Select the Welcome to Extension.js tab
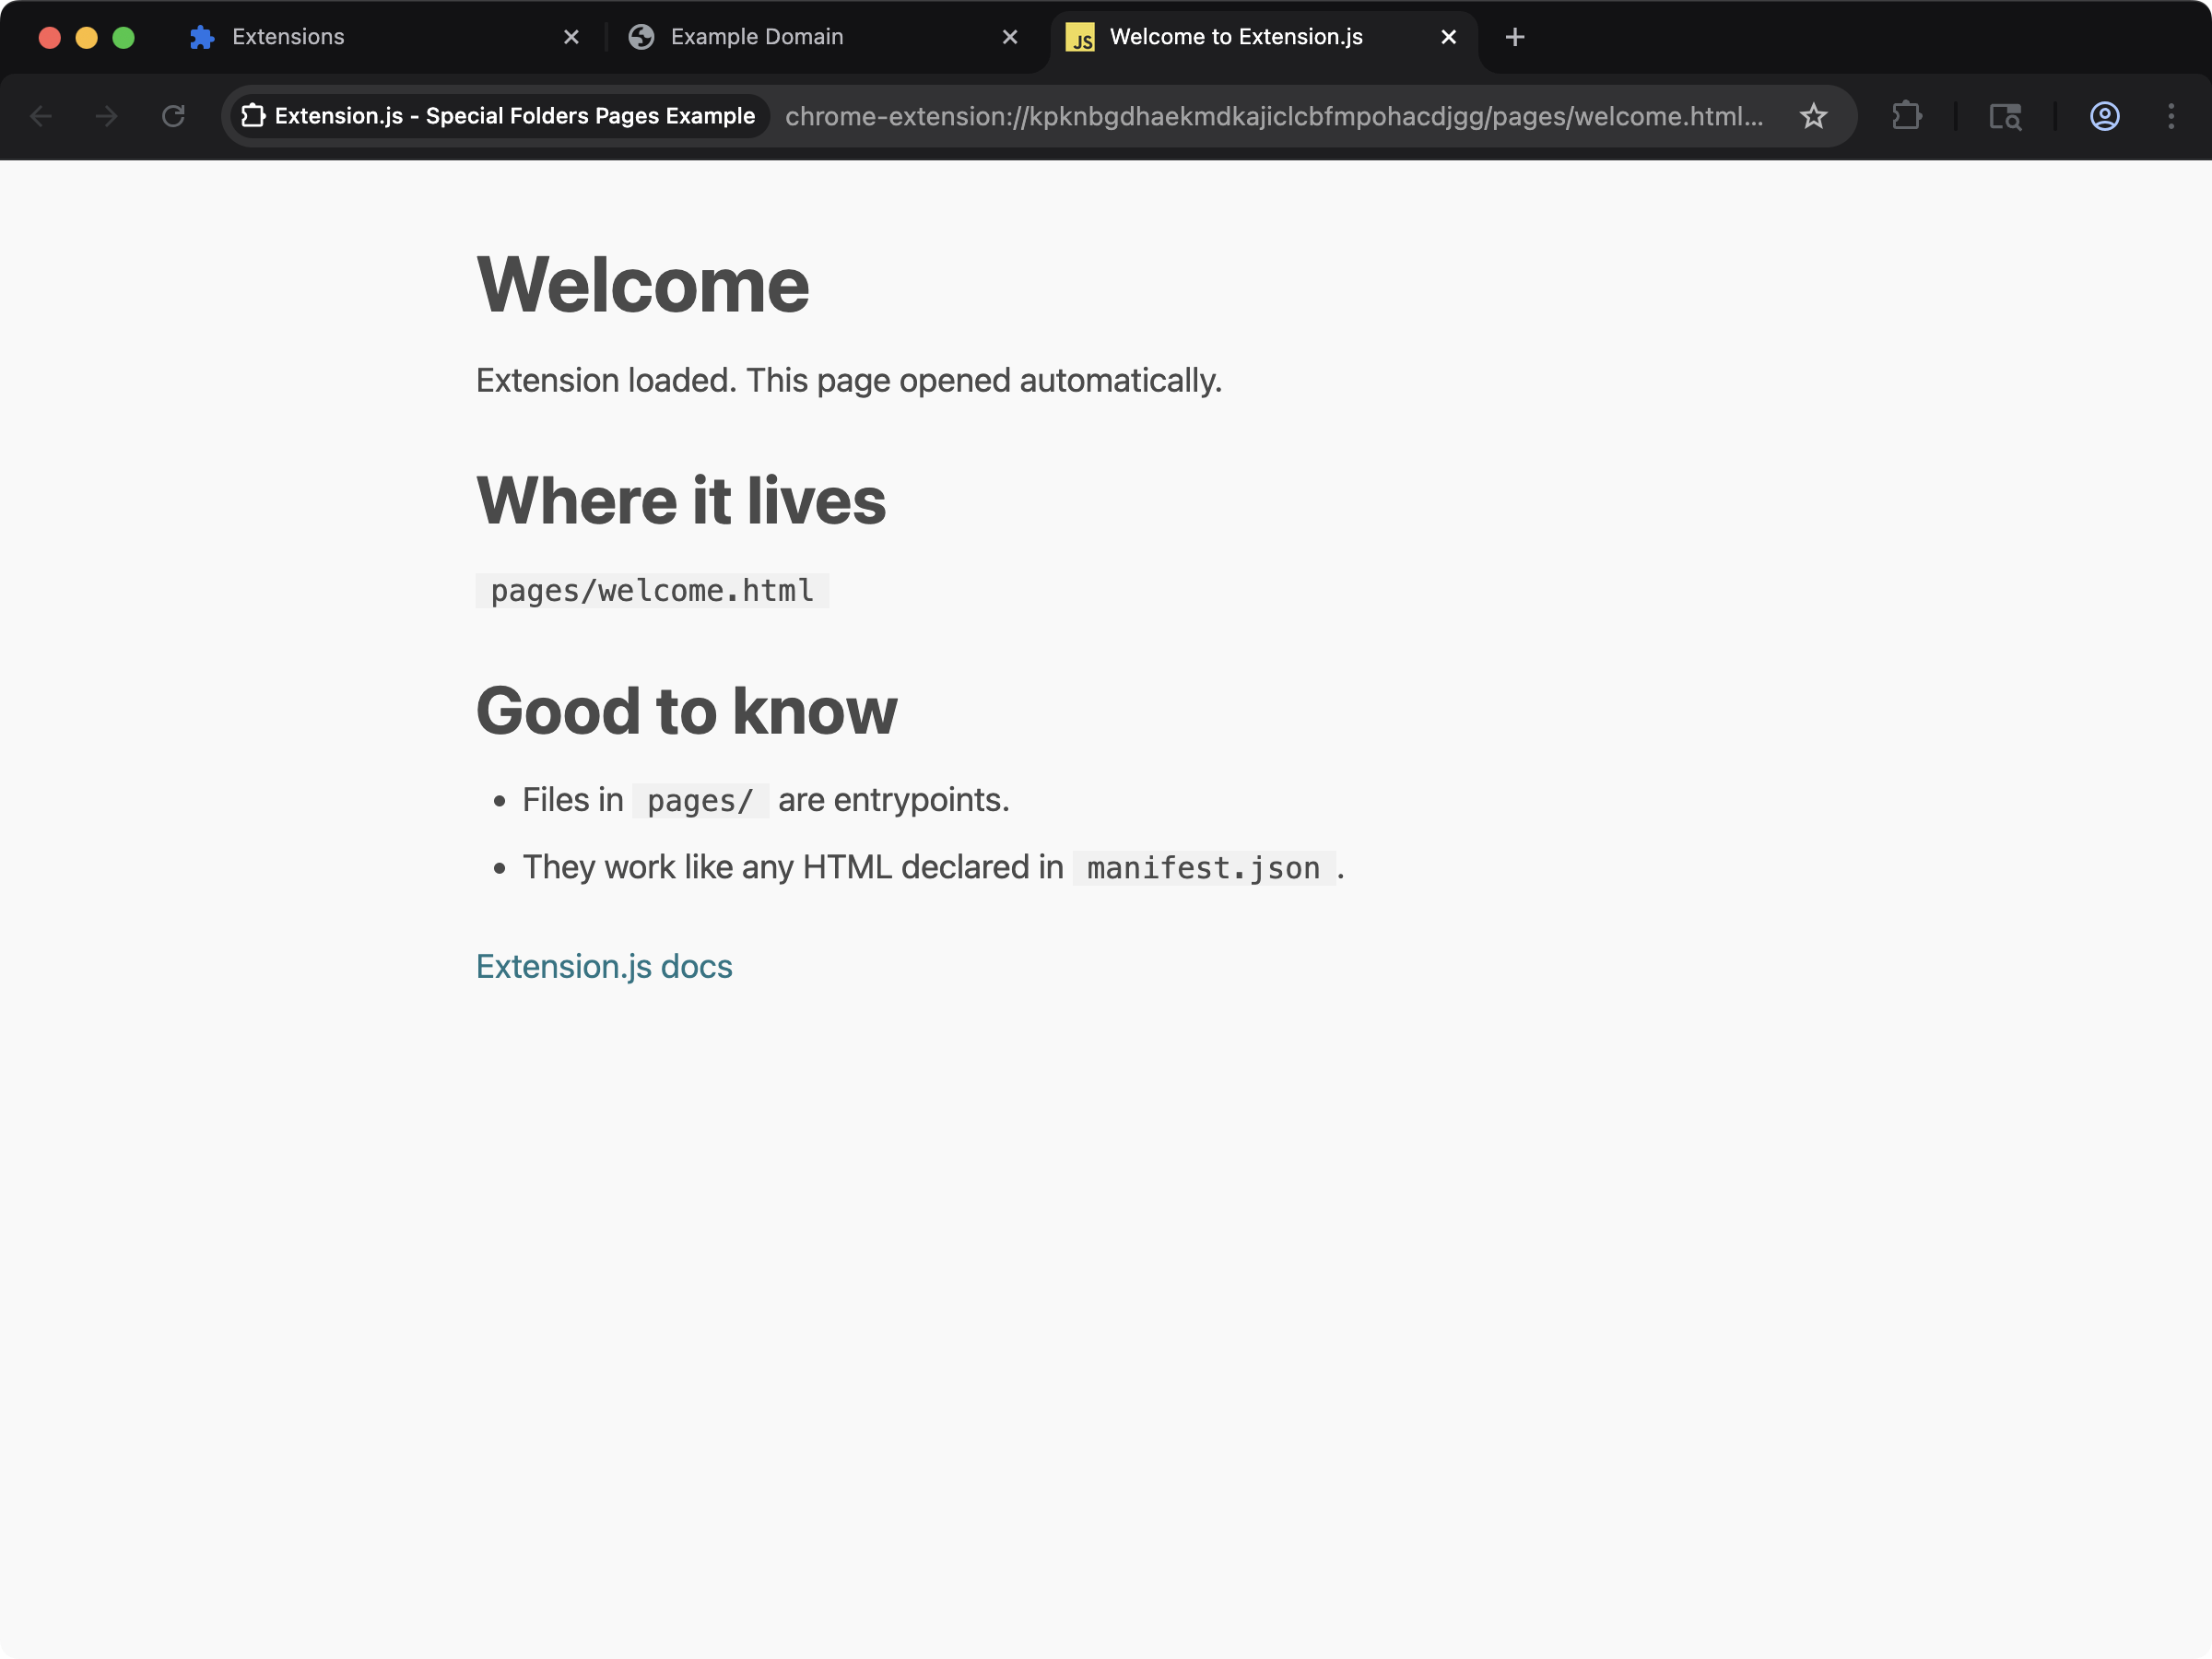2212x1659 pixels. click(x=1235, y=37)
